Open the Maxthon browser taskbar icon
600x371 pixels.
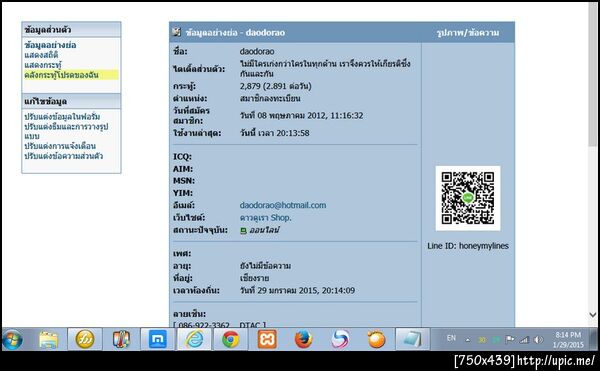[158, 339]
